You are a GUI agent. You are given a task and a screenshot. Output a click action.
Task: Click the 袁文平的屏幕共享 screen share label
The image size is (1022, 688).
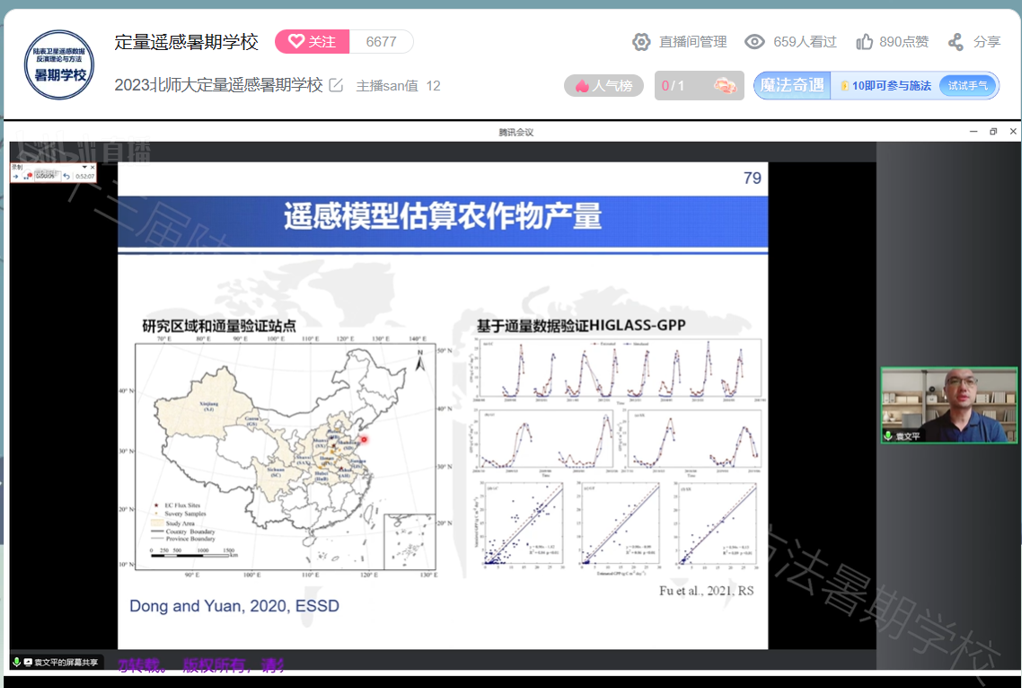61,662
